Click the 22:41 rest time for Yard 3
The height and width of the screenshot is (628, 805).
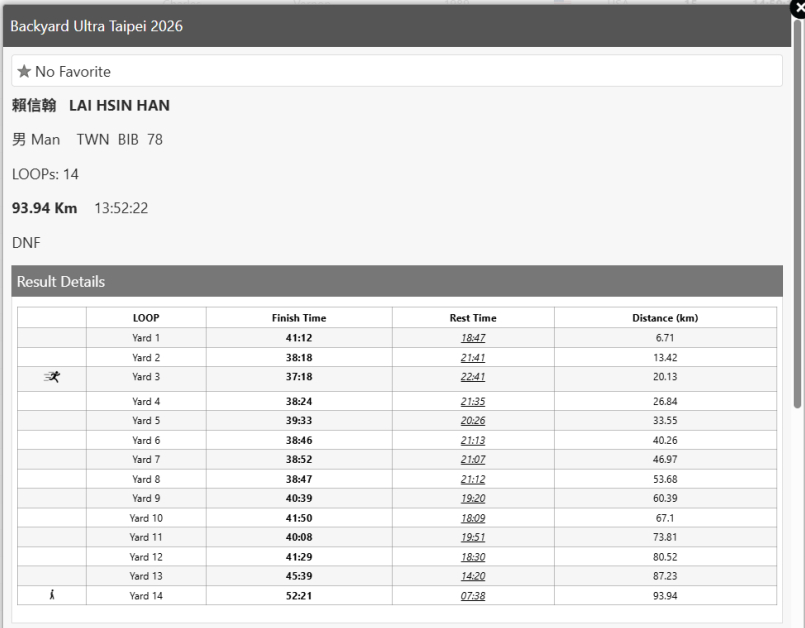(x=472, y=377)
